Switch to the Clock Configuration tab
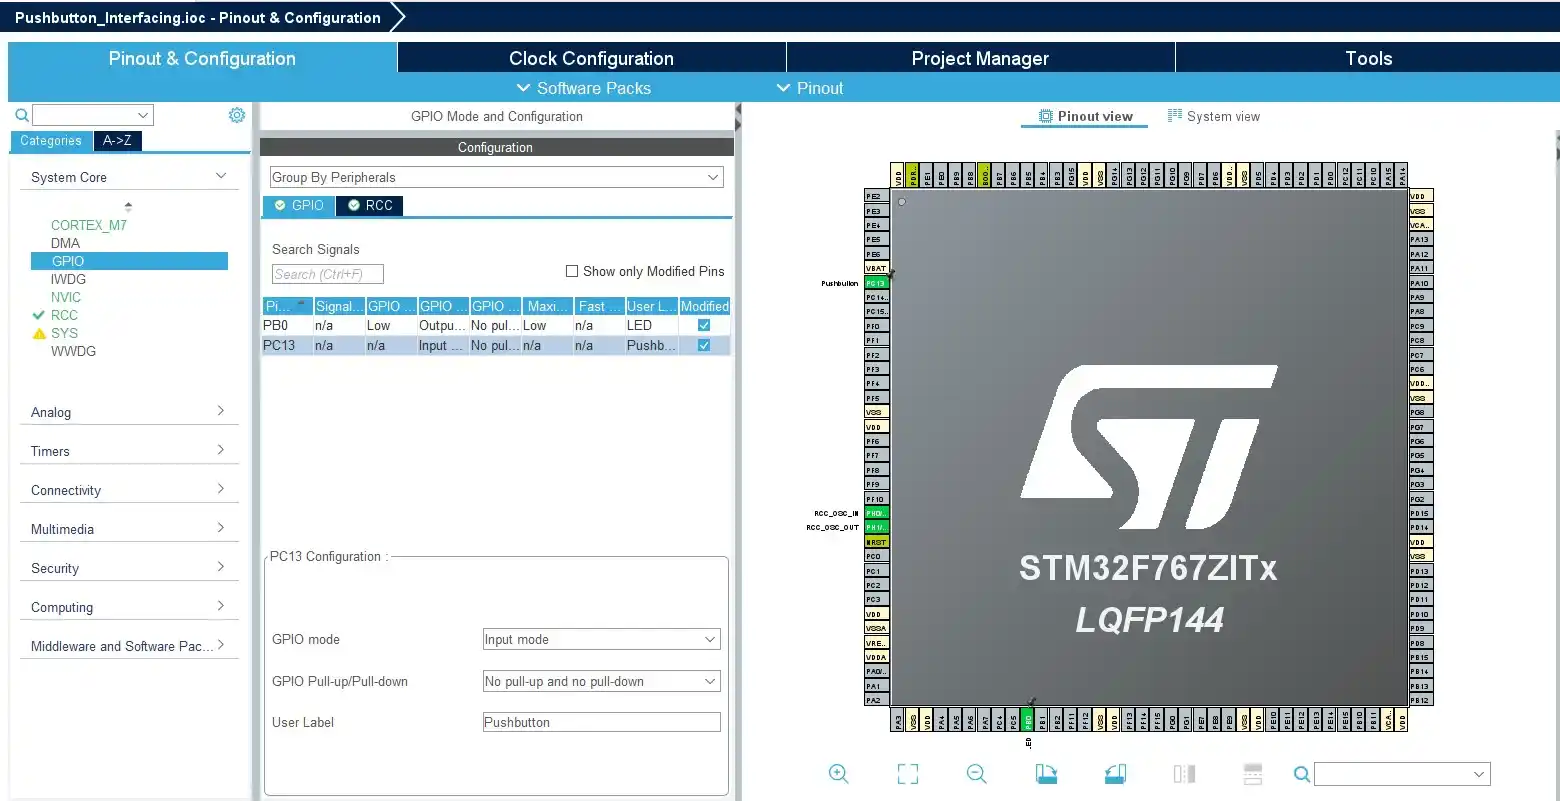Image resolution: width=1560 pixels, height=801 pixels. (x=591, y=58)
